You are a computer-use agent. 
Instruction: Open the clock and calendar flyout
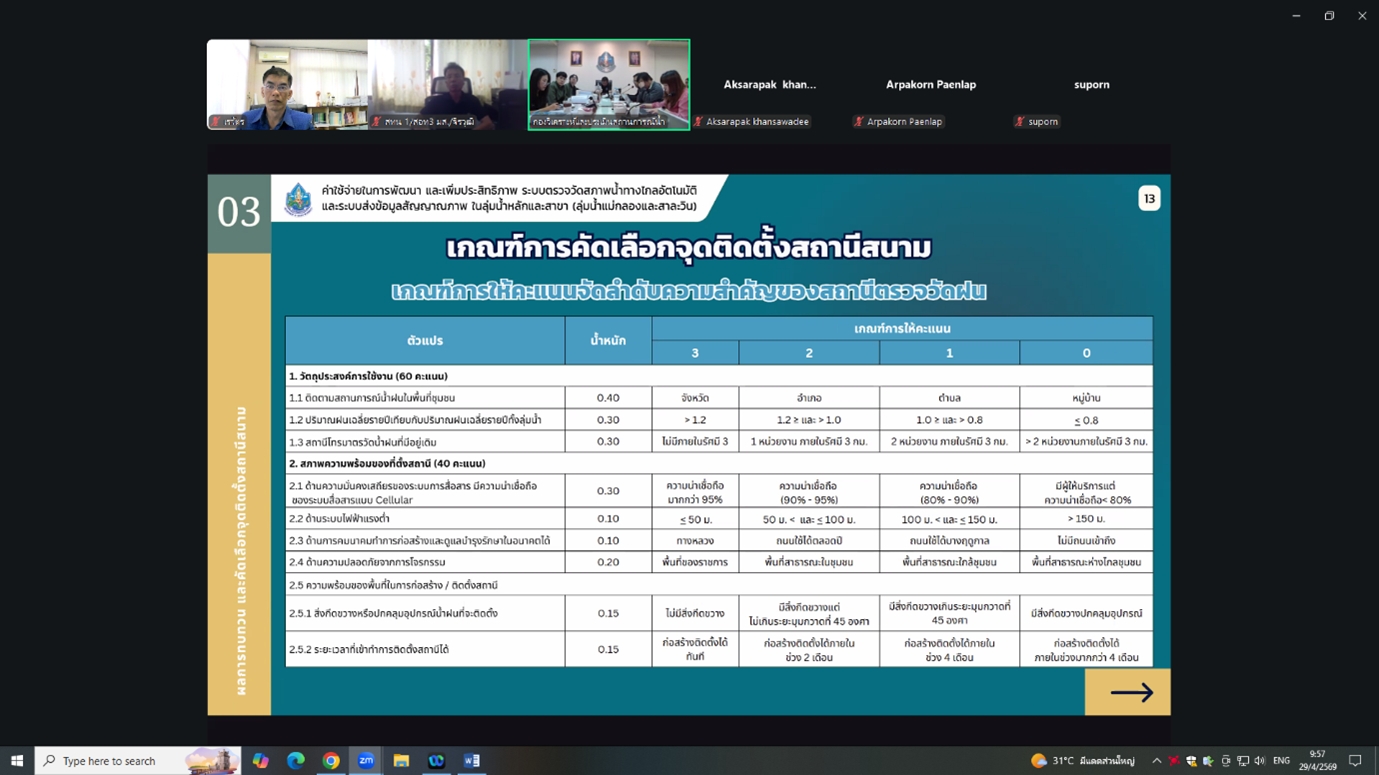[x=1317, y=761]
